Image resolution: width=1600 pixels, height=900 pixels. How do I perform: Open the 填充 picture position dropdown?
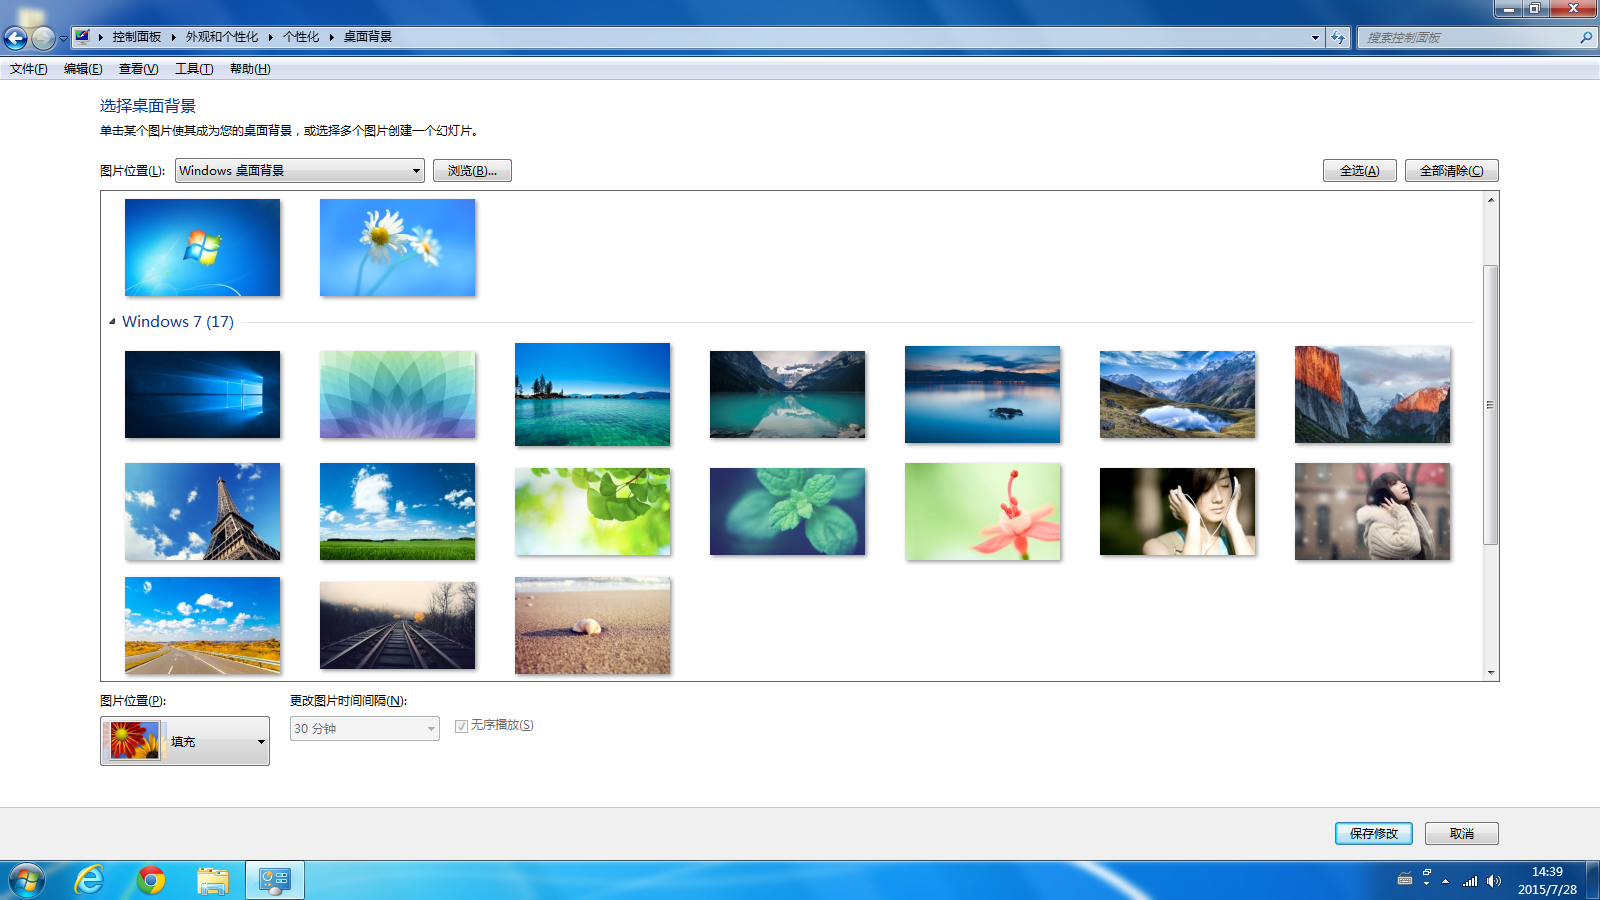(185, 741)
